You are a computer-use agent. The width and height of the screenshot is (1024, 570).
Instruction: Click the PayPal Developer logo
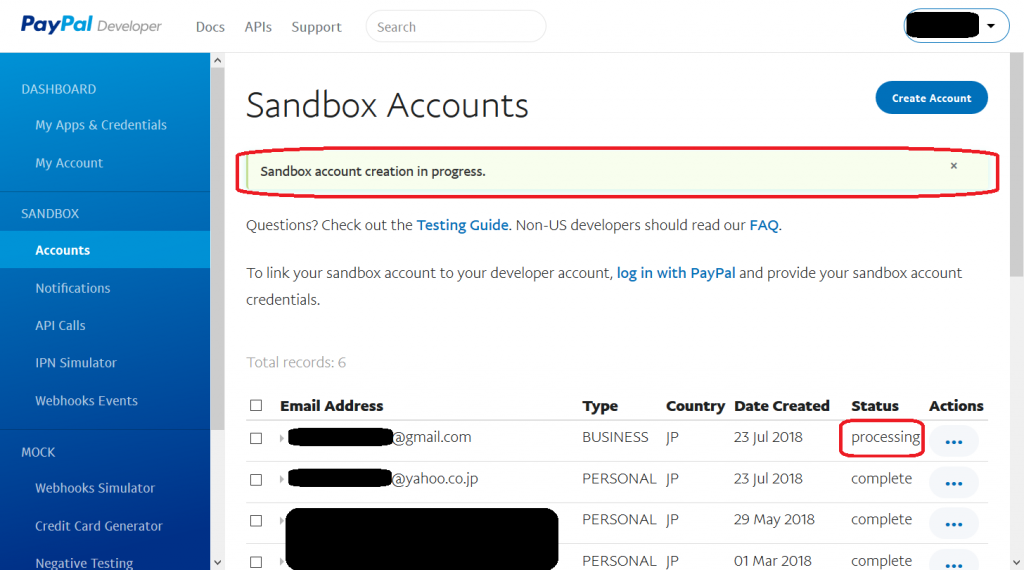click(91, 26)
